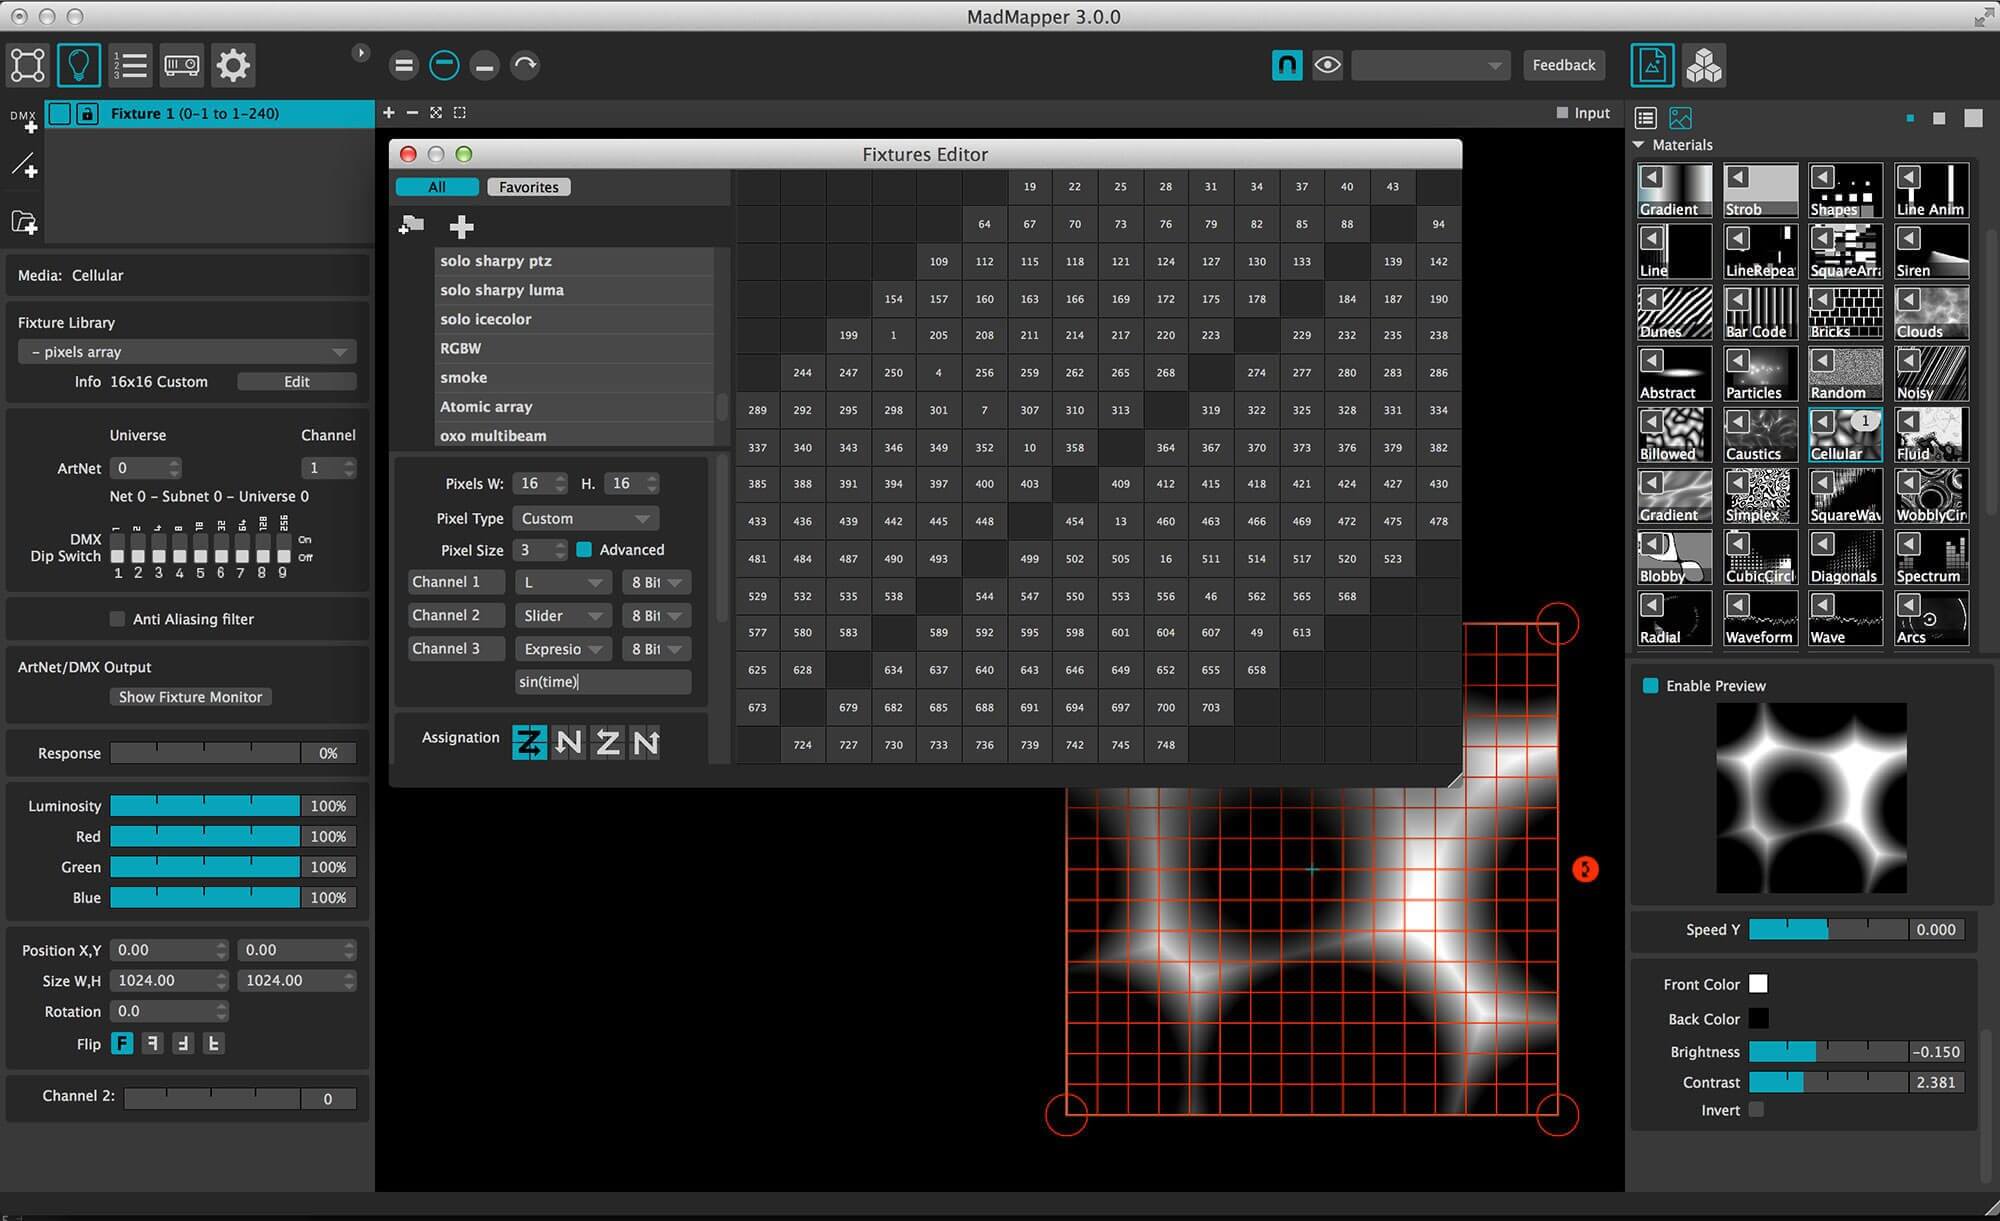This screenshot has height=1221, width=2000.
Task: Select first Z assignation pattern icon
Action: click(x=529, y=742)
